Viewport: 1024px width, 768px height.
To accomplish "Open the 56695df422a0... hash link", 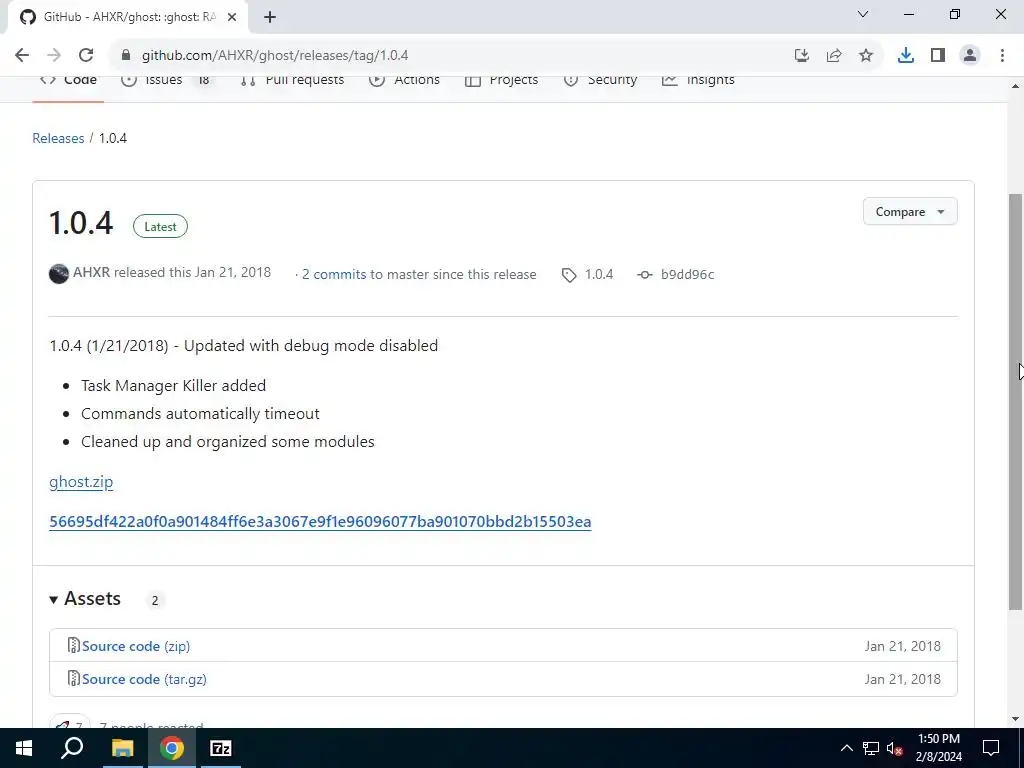I will [x=320, y=522].
